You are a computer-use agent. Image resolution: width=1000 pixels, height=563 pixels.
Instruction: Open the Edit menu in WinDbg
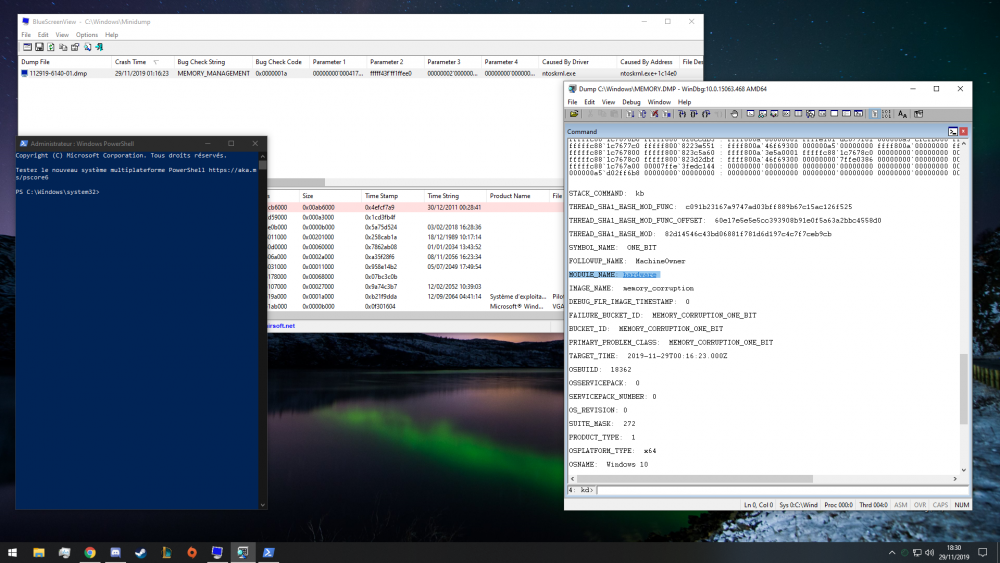tap(589, 102)
